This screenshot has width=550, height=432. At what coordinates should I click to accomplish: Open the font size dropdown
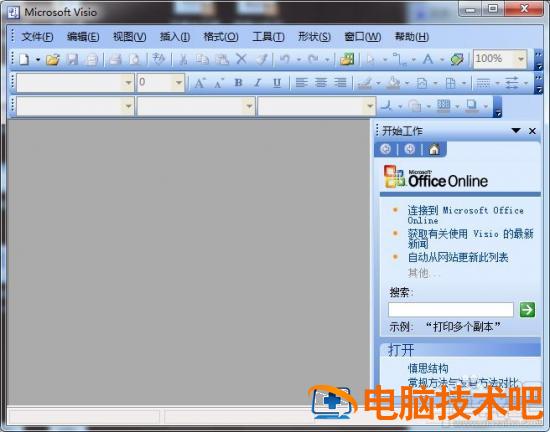179,83
